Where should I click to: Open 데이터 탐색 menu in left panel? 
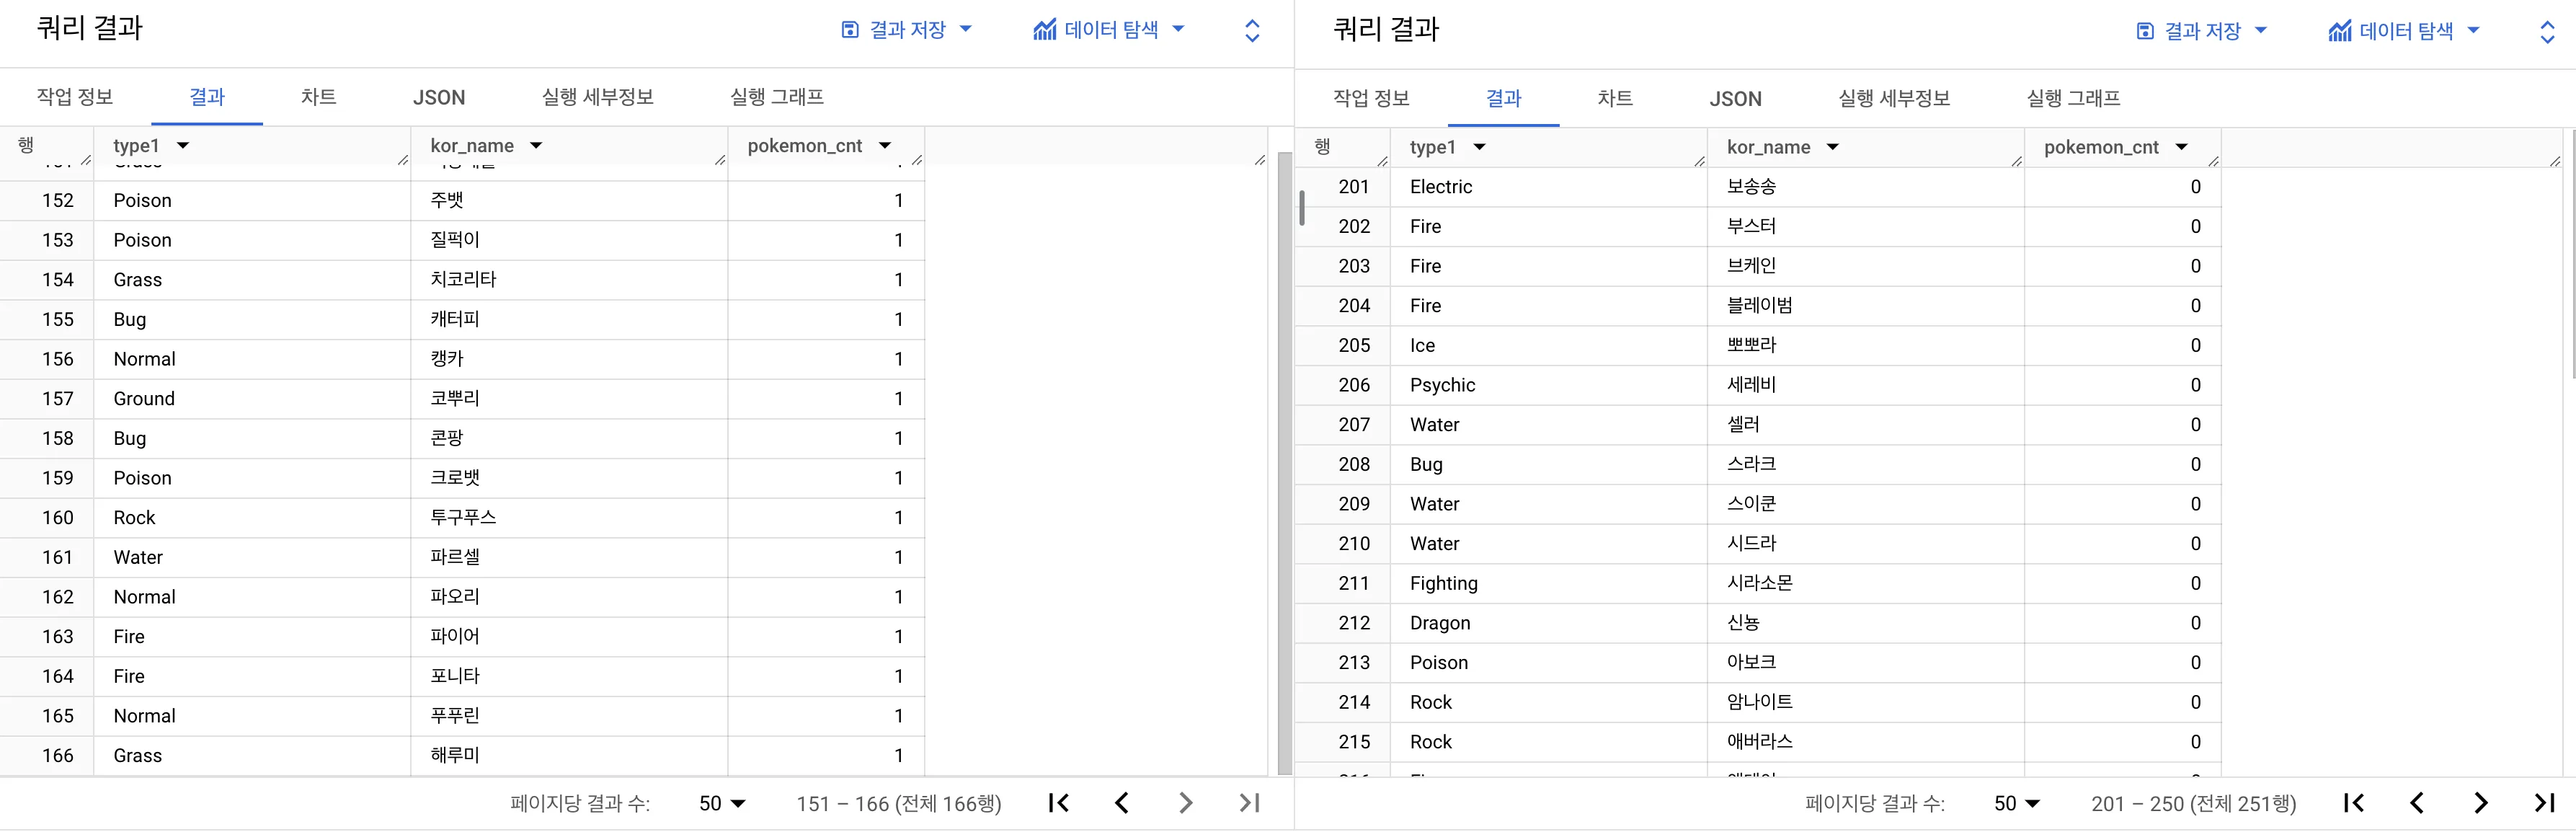point(1109,30)
